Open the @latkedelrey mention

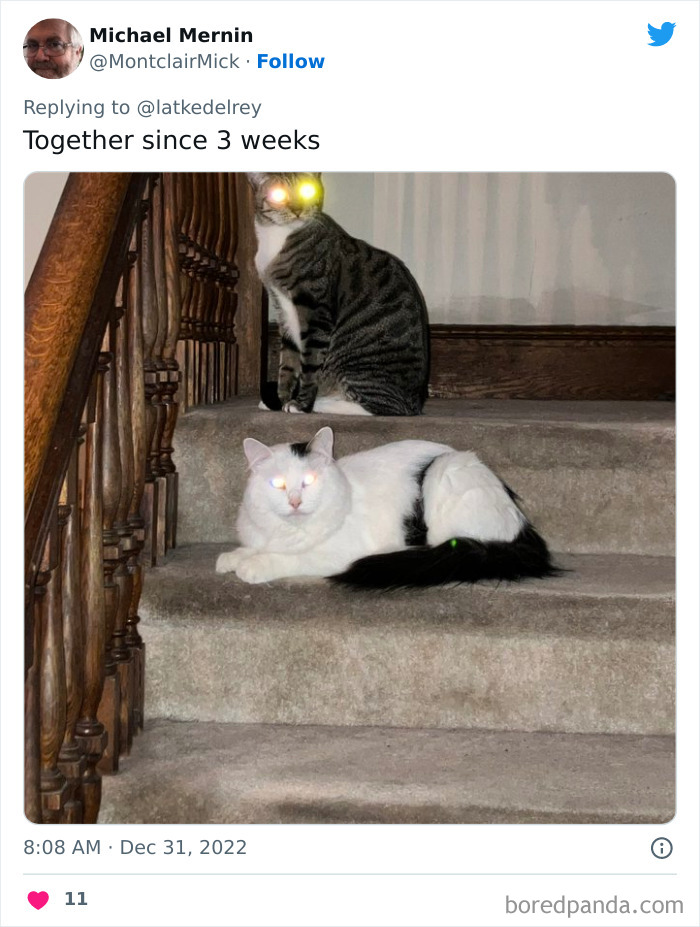(199, 107)
